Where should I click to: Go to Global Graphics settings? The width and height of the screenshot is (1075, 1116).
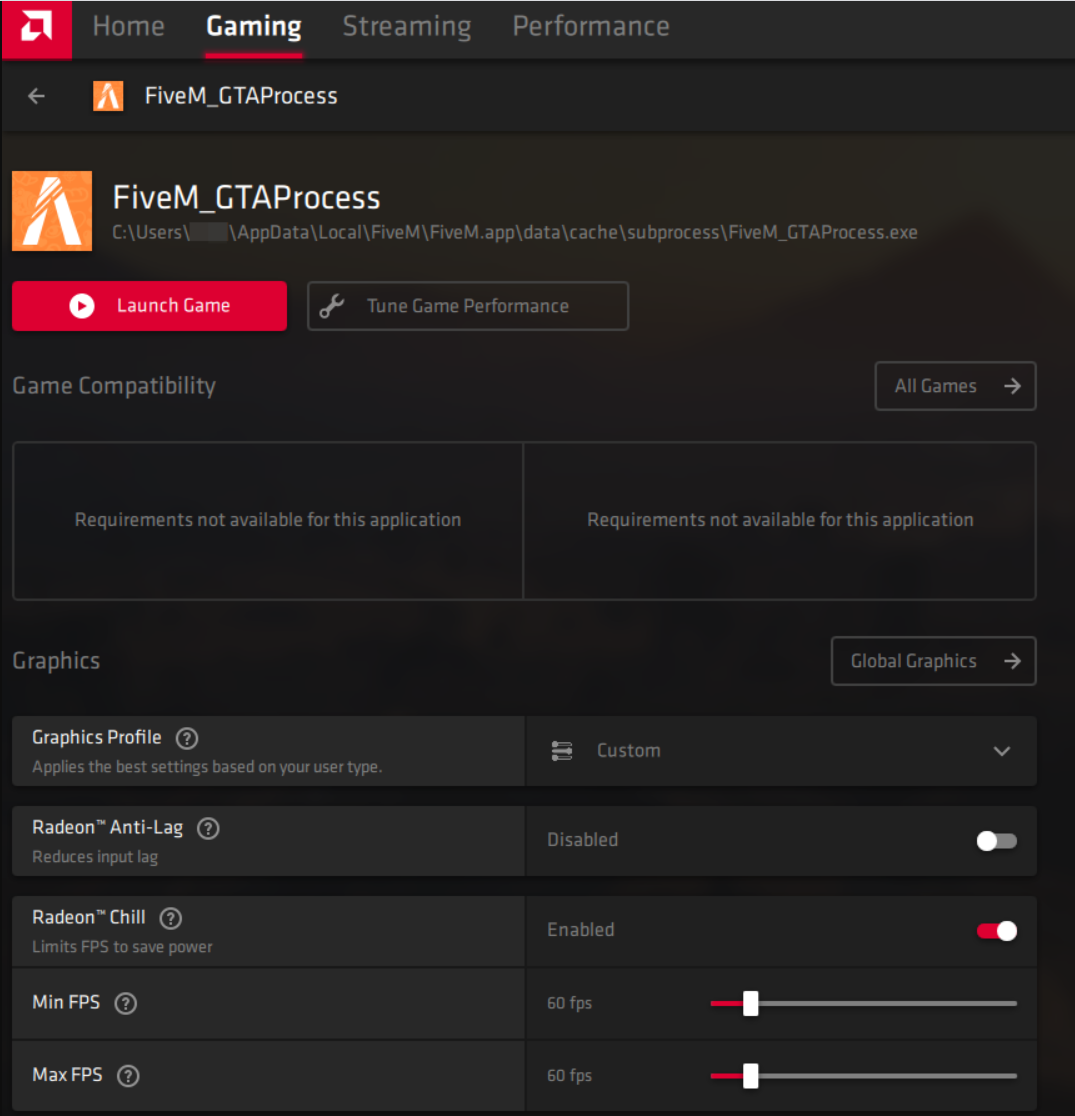pos(933,661)
